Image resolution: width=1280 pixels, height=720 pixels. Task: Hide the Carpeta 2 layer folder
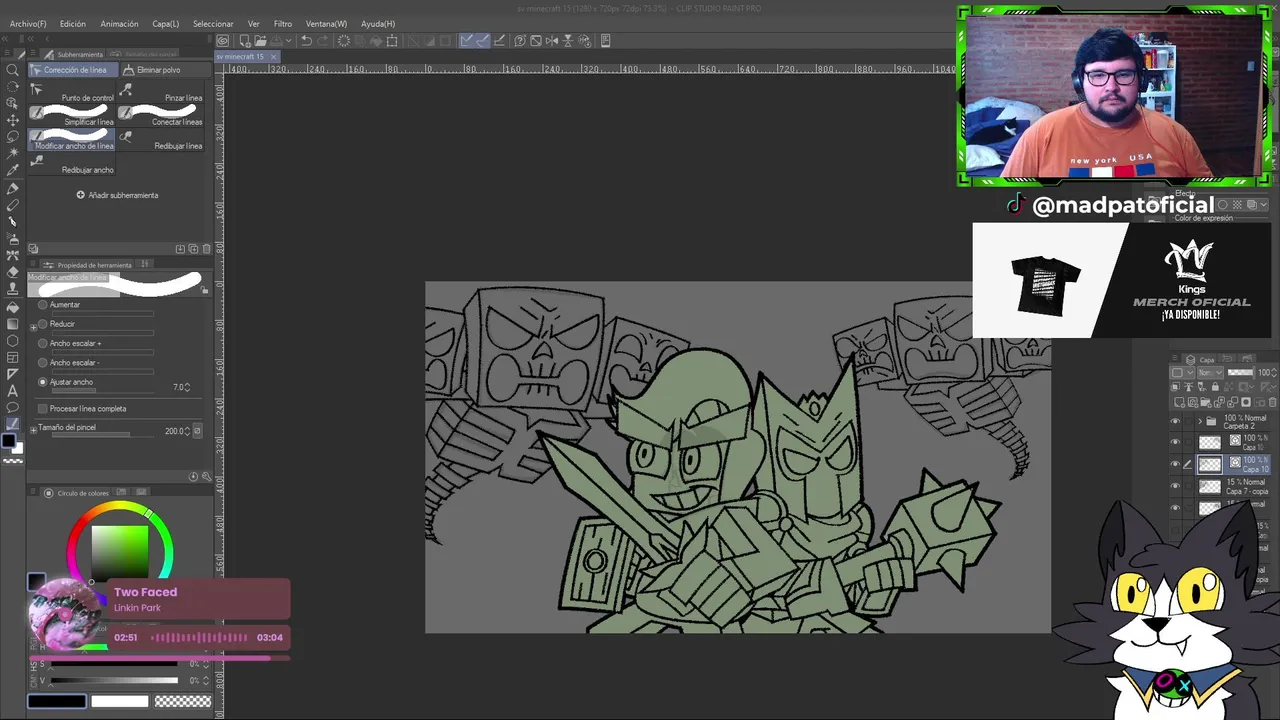(x=1175, y=421)
